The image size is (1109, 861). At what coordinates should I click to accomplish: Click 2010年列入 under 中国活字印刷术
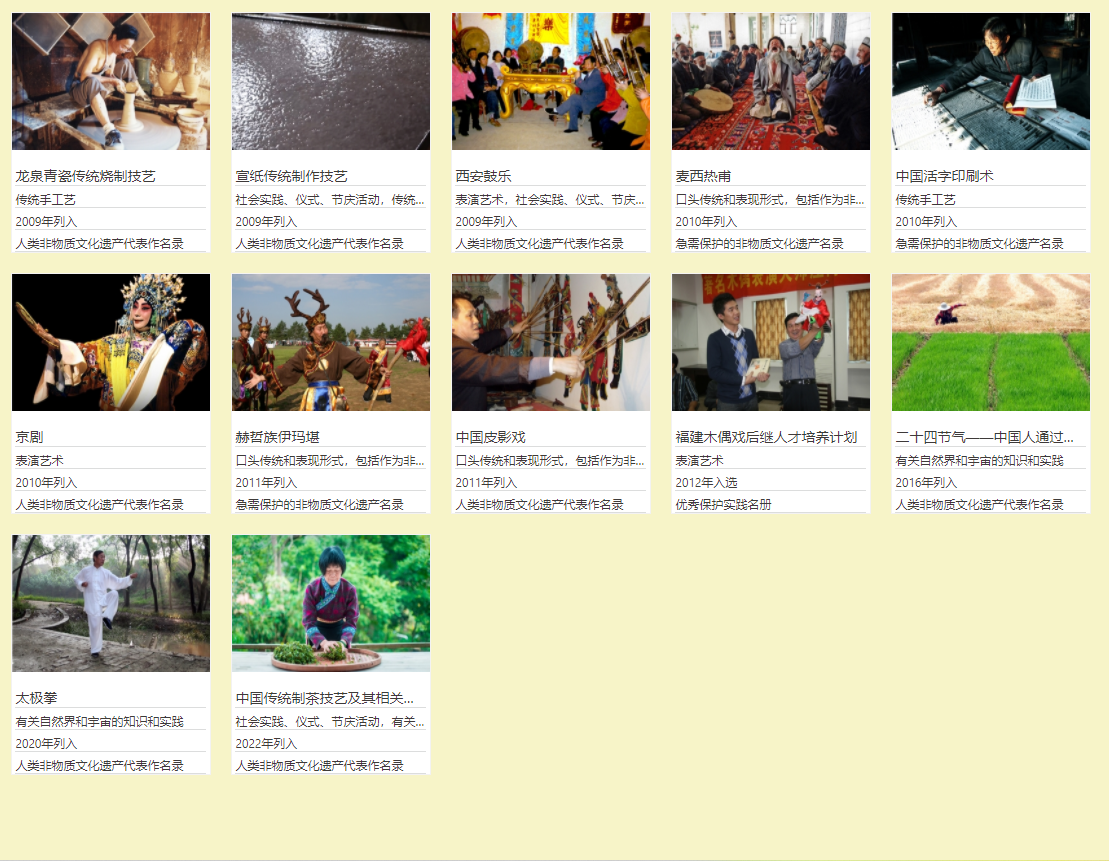pos(927,221)
